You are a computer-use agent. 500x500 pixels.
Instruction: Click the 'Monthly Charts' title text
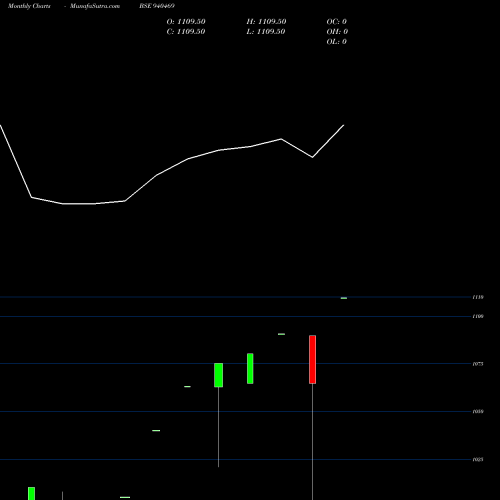pyautogui.click(x=29, y=6)
